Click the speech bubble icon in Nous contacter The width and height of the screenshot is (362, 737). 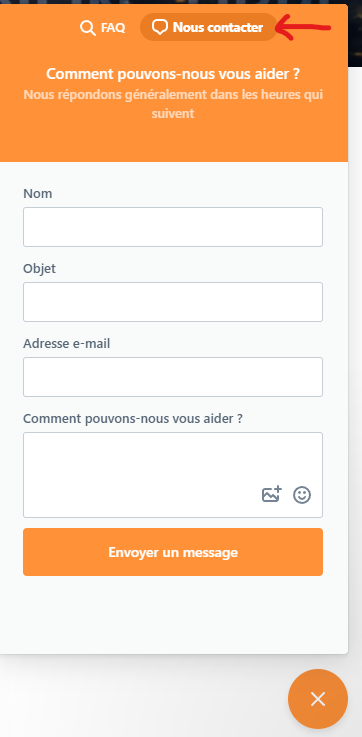[160, 27]
